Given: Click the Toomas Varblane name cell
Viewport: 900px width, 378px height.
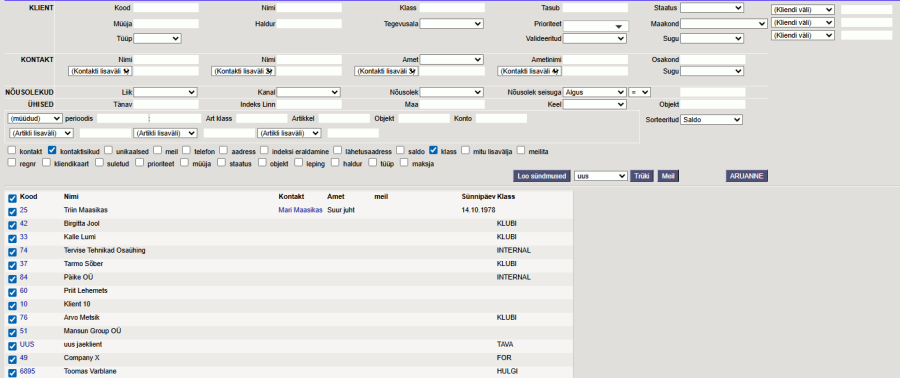Looking at the screenshot, I should (90, 372).
